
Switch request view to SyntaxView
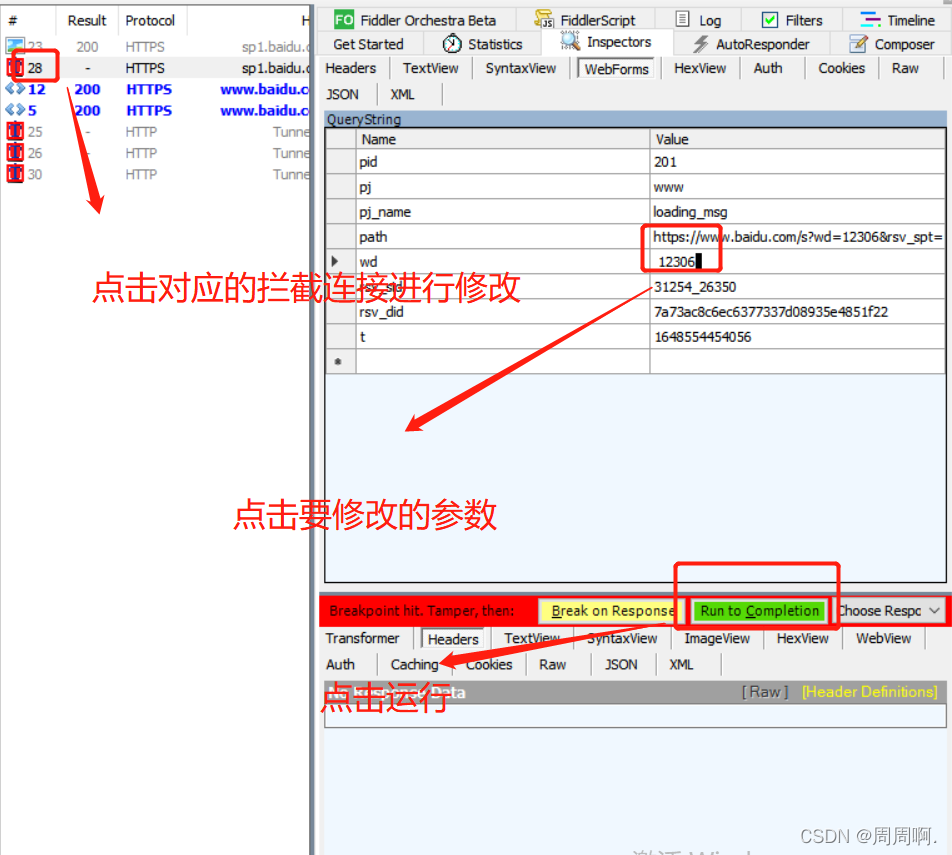pyautogui.click(x=520, y=68)
